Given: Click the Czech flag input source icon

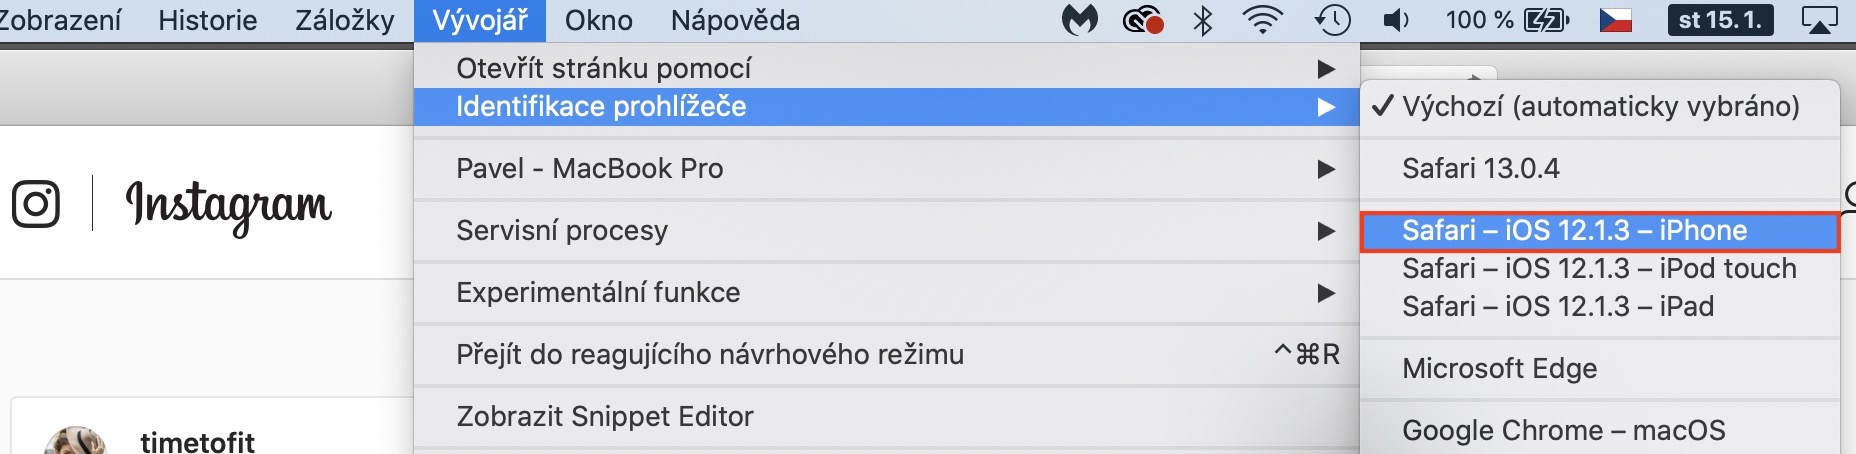Looking at the screenshot, I should point(1616,20).
